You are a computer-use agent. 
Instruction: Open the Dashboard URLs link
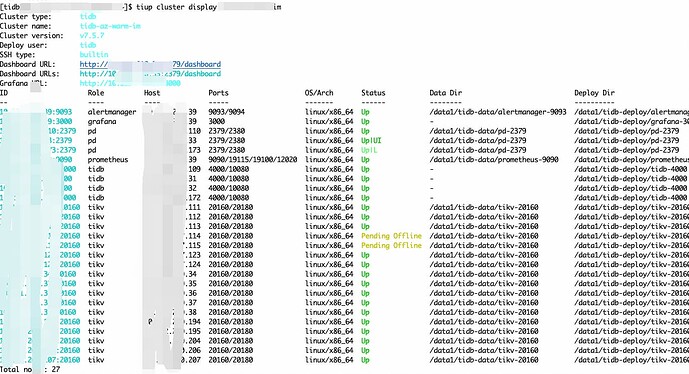[x=150, y=74]
